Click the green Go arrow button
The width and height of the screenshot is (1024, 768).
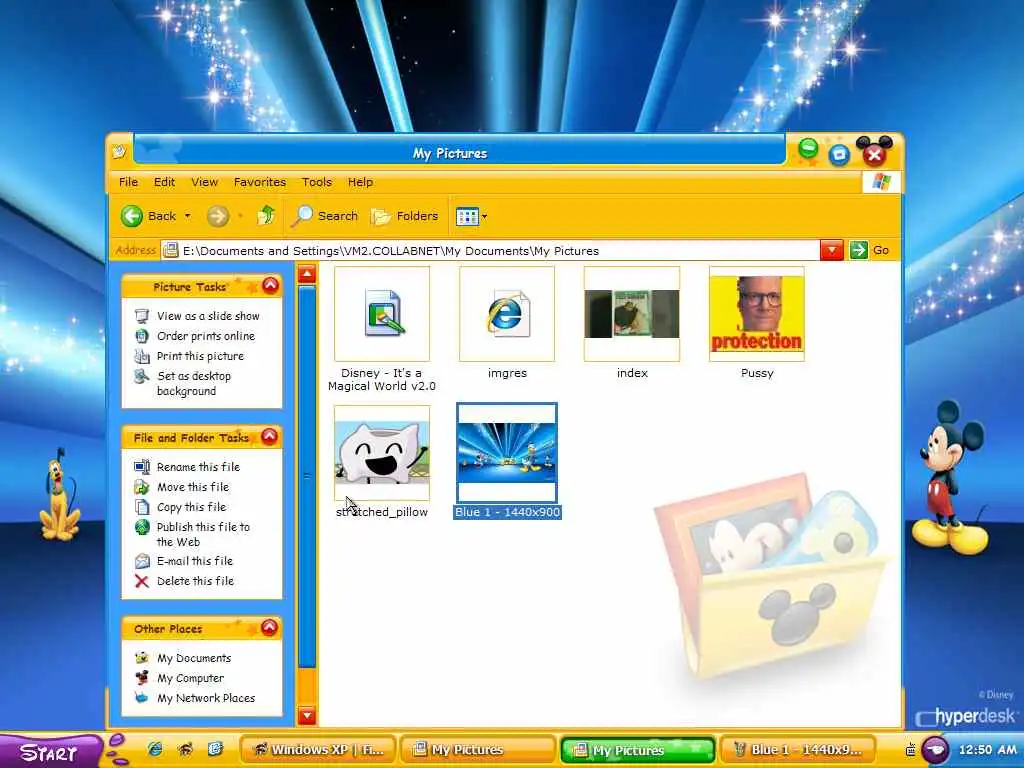pos(859,250)
